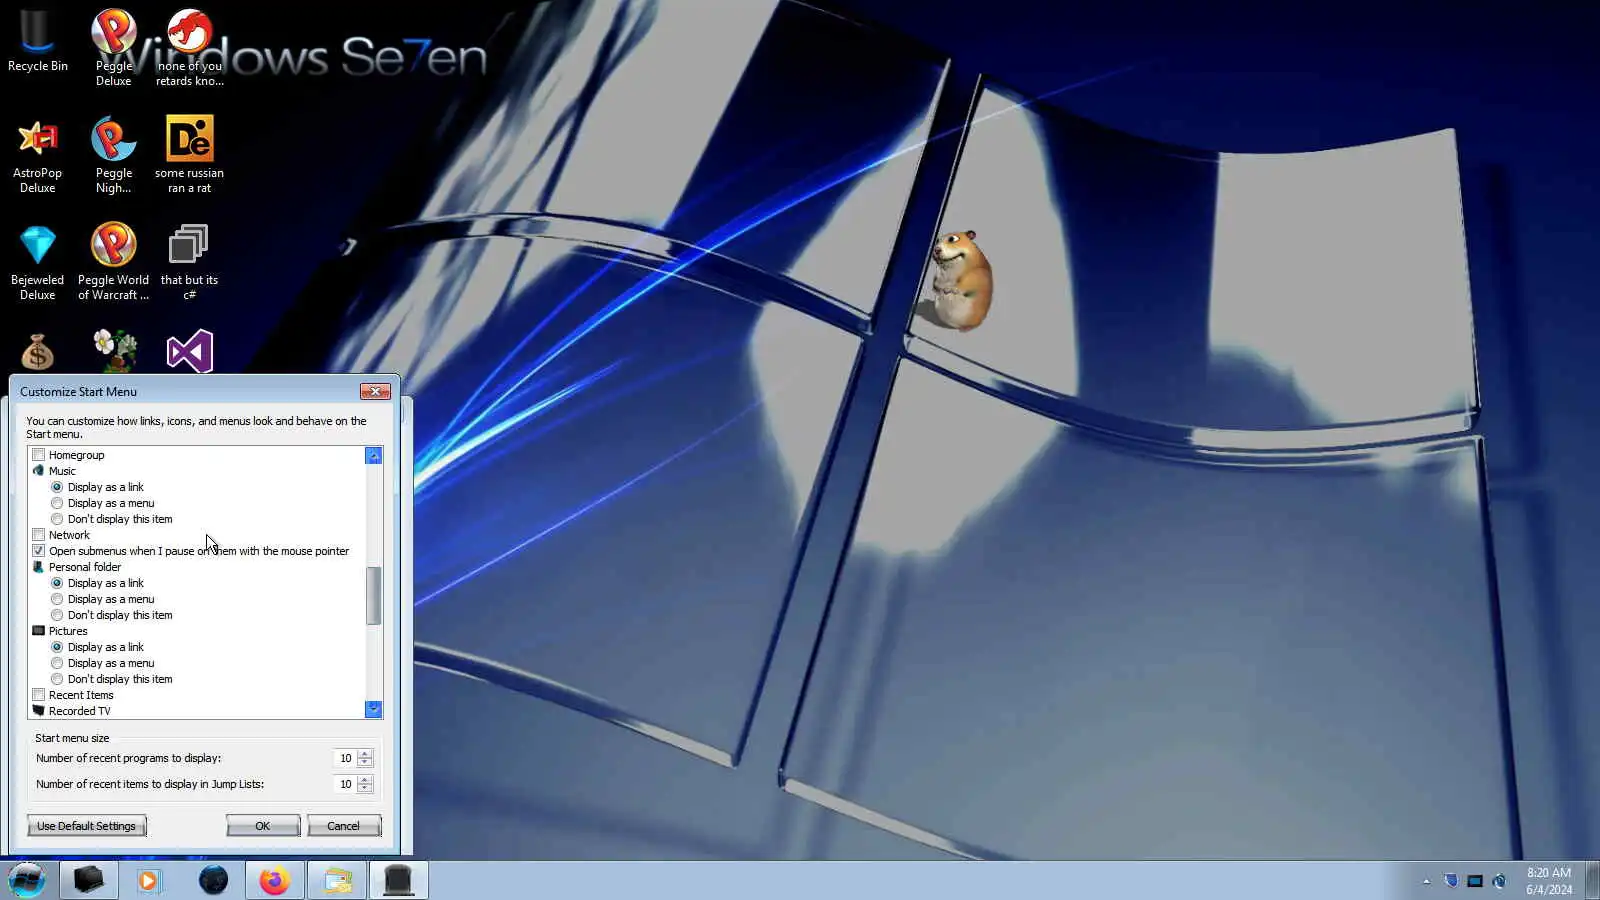Open the black box app pinned next to Start

tap(88, 880)
